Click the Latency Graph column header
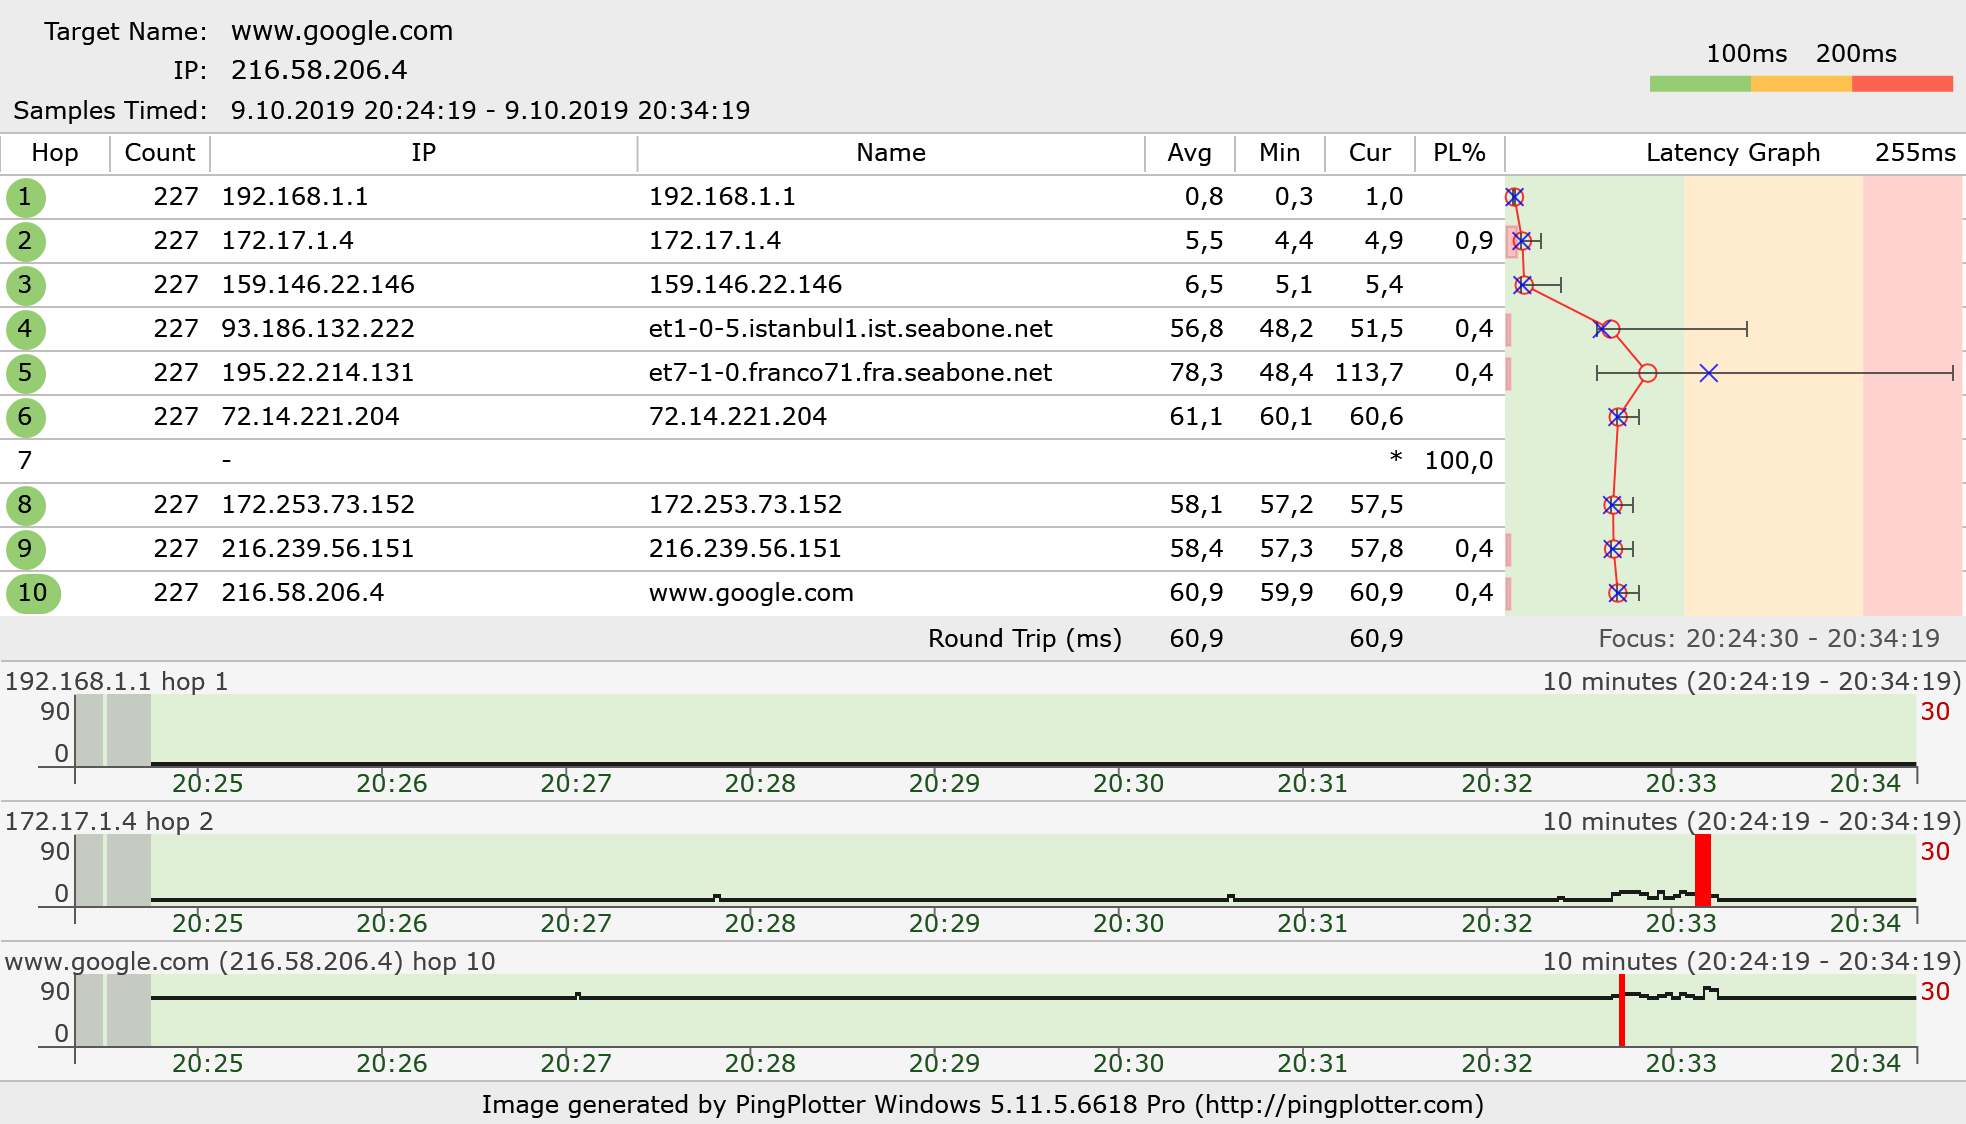Image resolution: width=1966 pixels, height=1124 pixels. [x=1733, y=153]
